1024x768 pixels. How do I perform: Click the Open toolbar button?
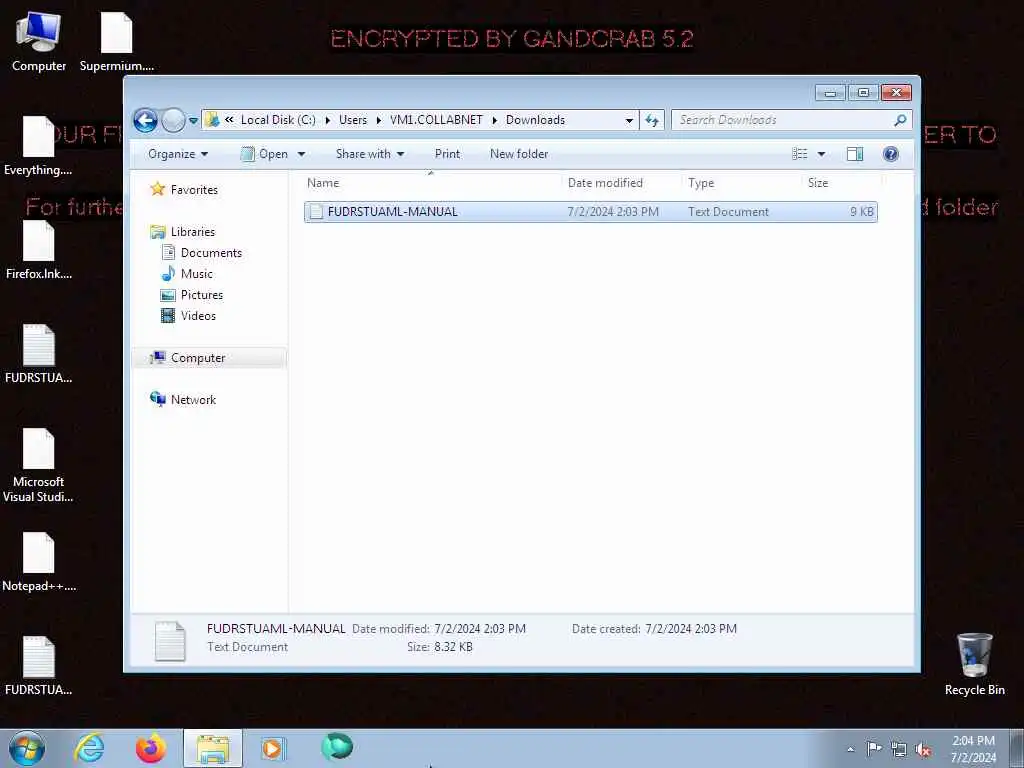click(x=264, y=154)
